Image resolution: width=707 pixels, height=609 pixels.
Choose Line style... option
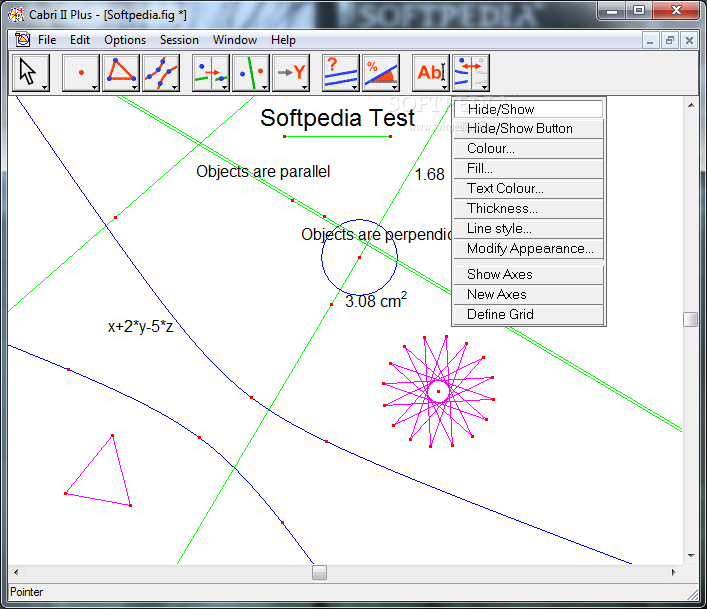pos(528,229)
